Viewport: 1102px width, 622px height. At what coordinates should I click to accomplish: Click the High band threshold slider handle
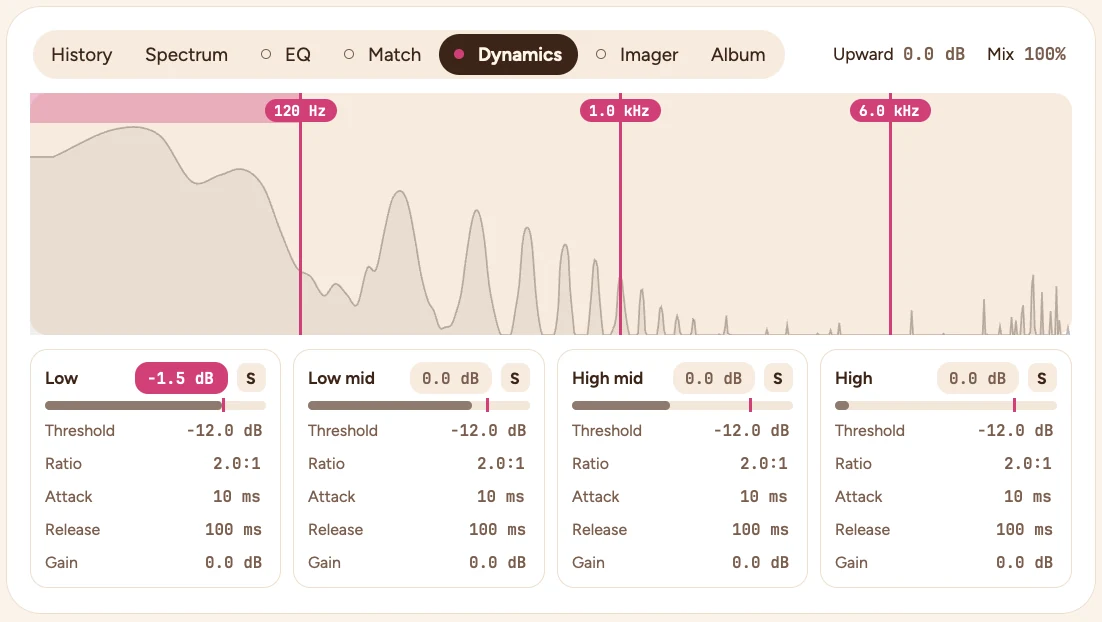point(1014,405)
